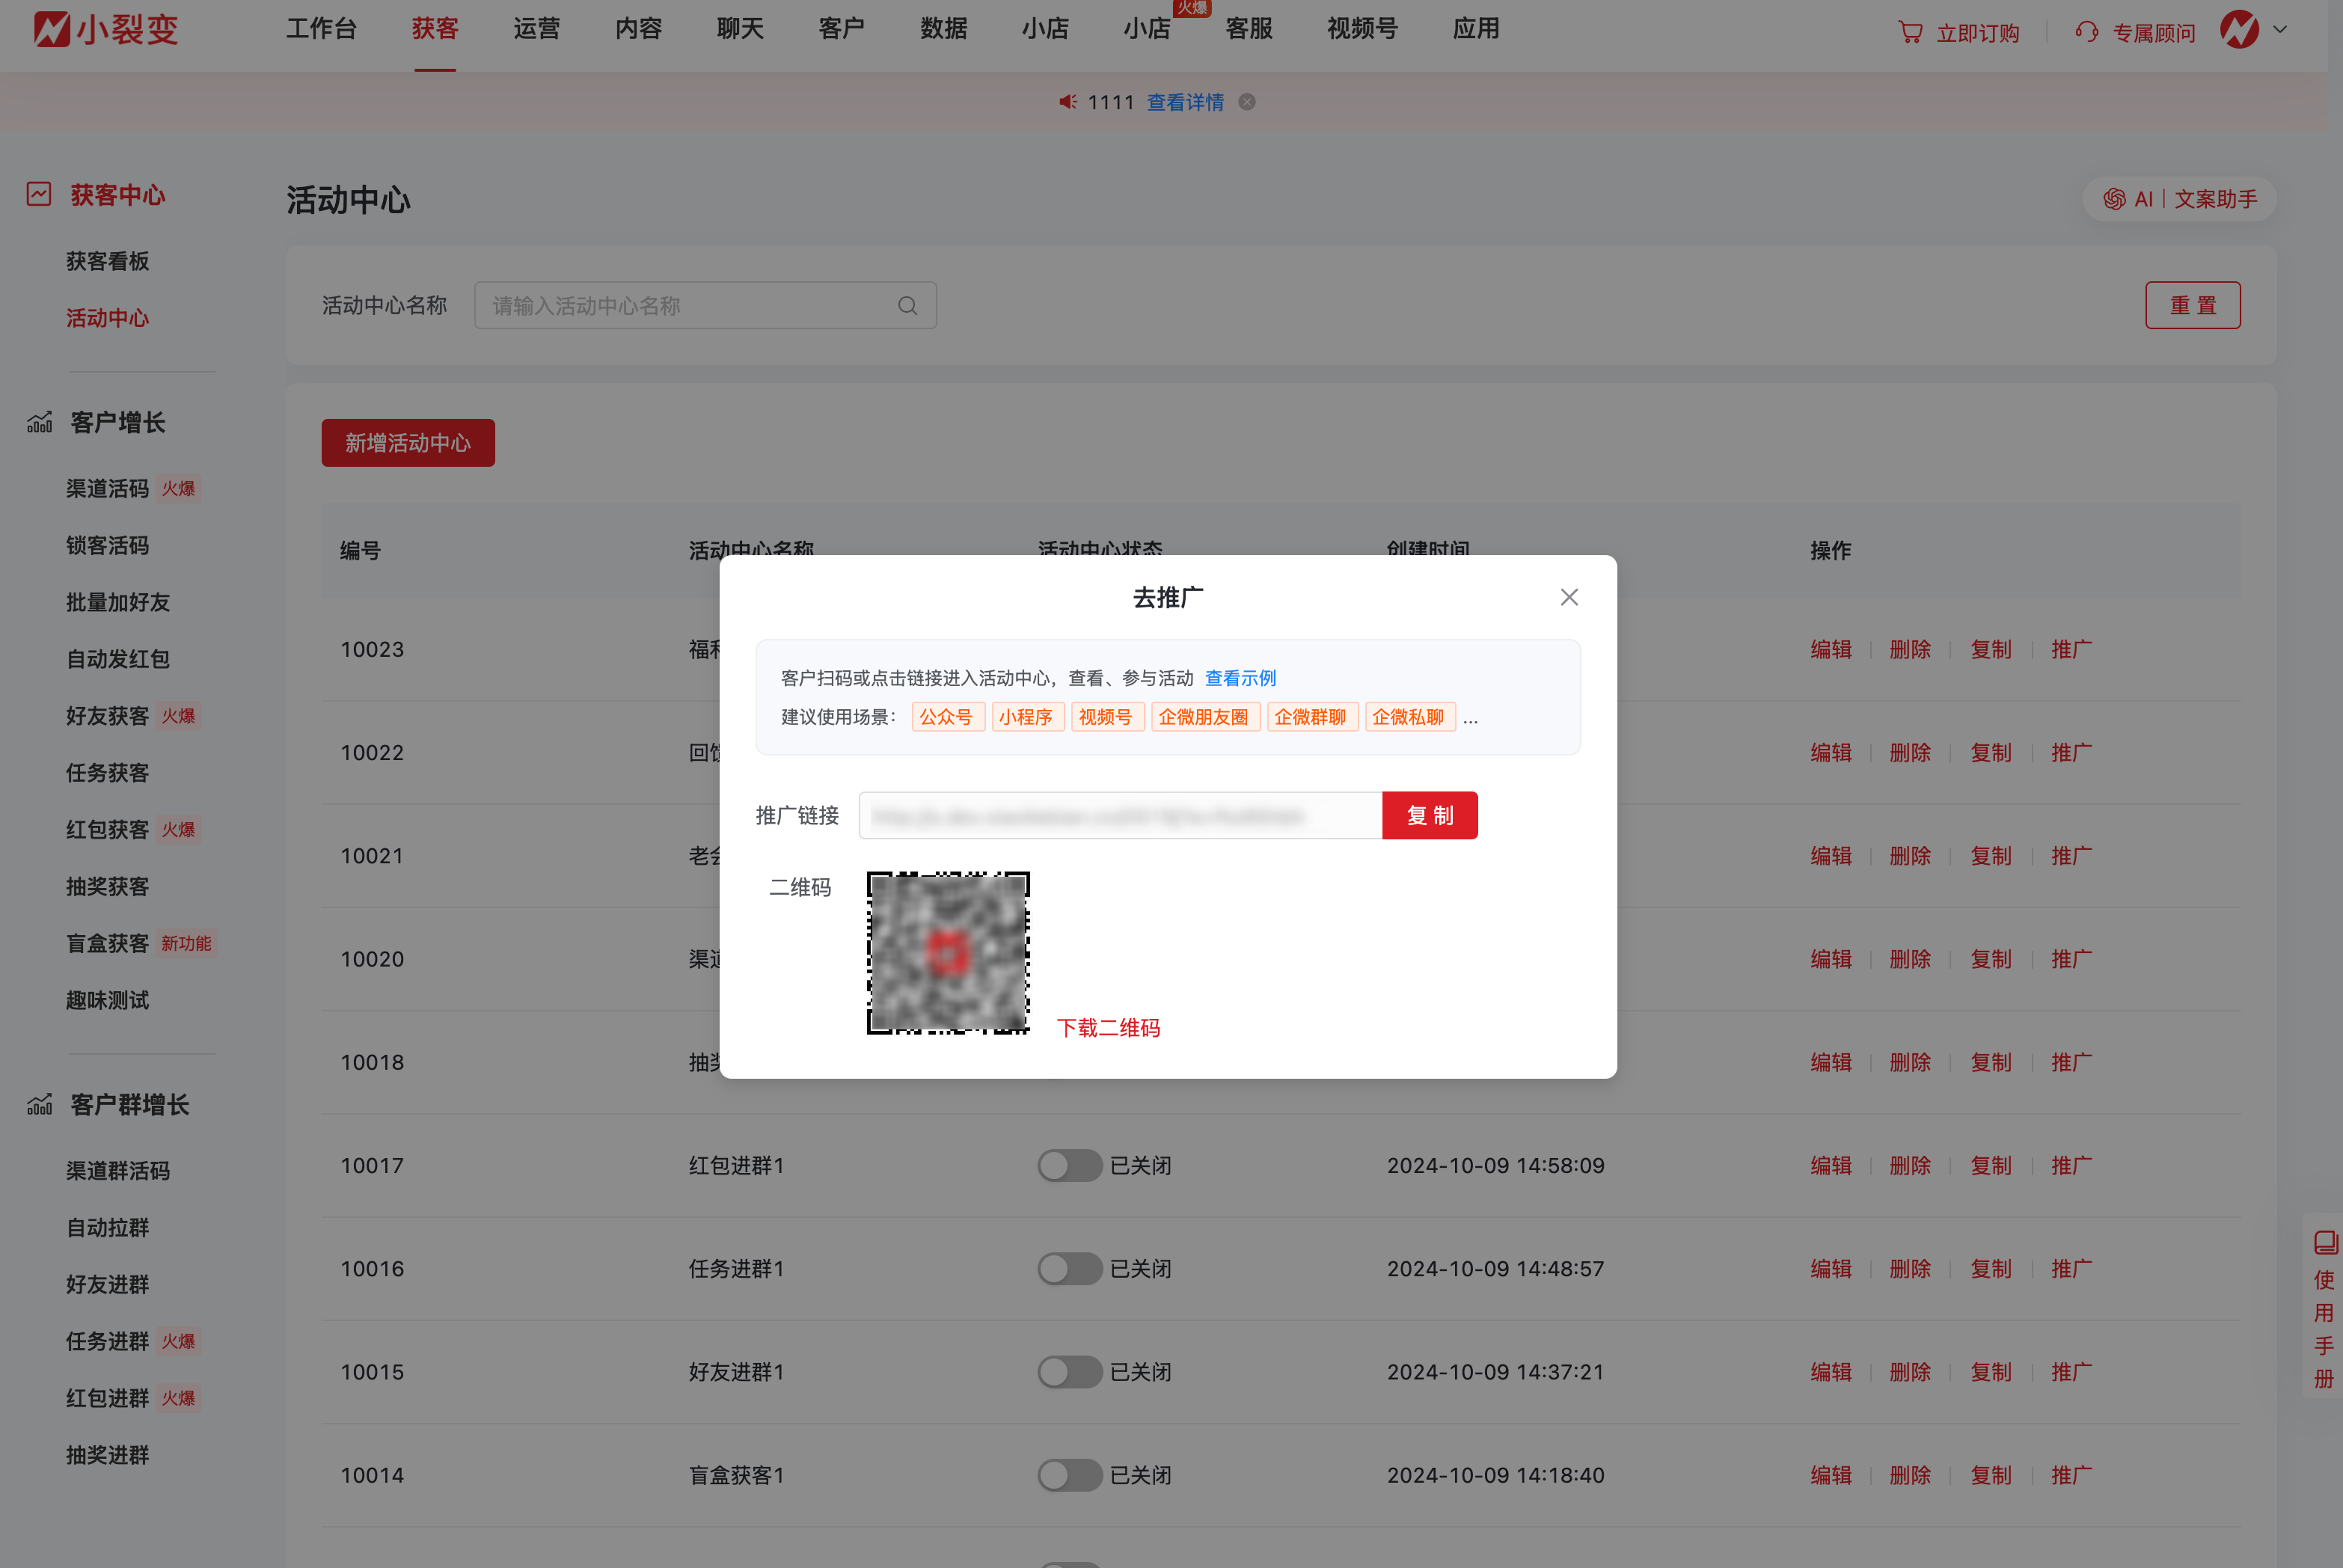Viewport: 2343px width, 1568px height.
Task: Click 复制 for row 10021
Action: click(x=1990, y=855)
